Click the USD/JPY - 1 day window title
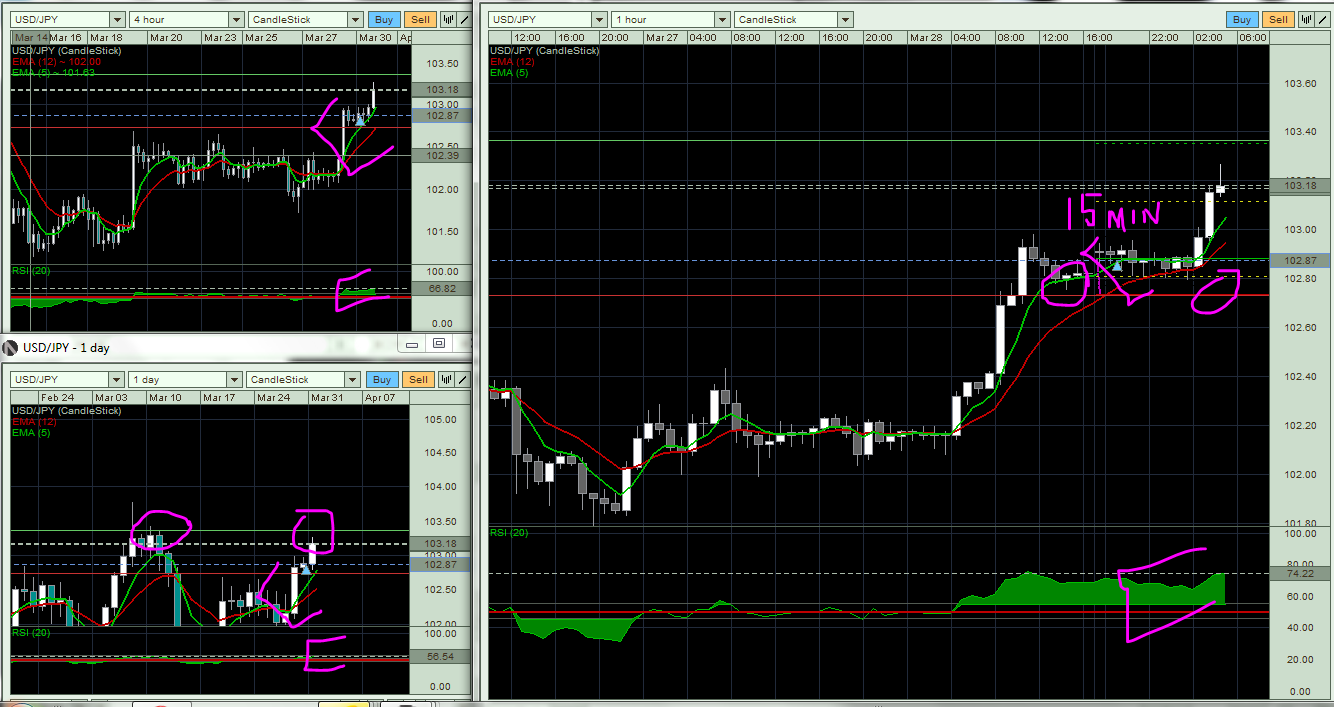1334x707 pixels. click(67, 348)
